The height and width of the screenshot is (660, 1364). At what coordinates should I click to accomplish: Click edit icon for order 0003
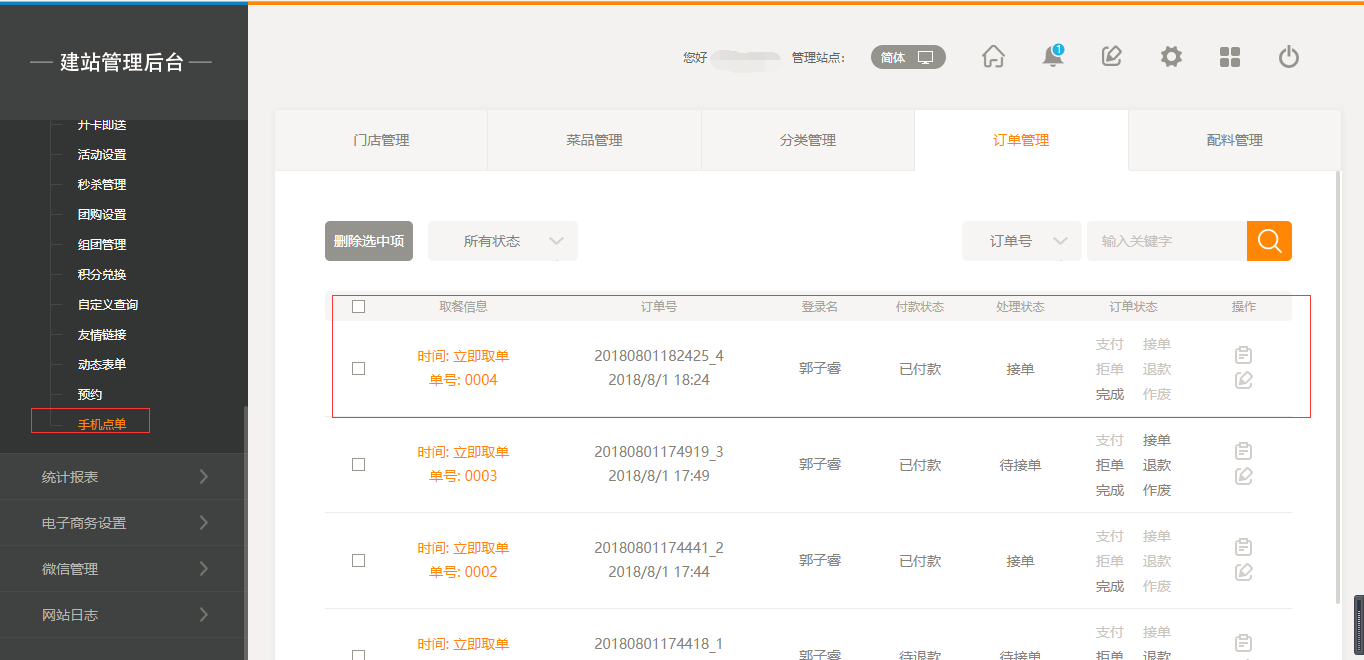tap(1243, 476)
